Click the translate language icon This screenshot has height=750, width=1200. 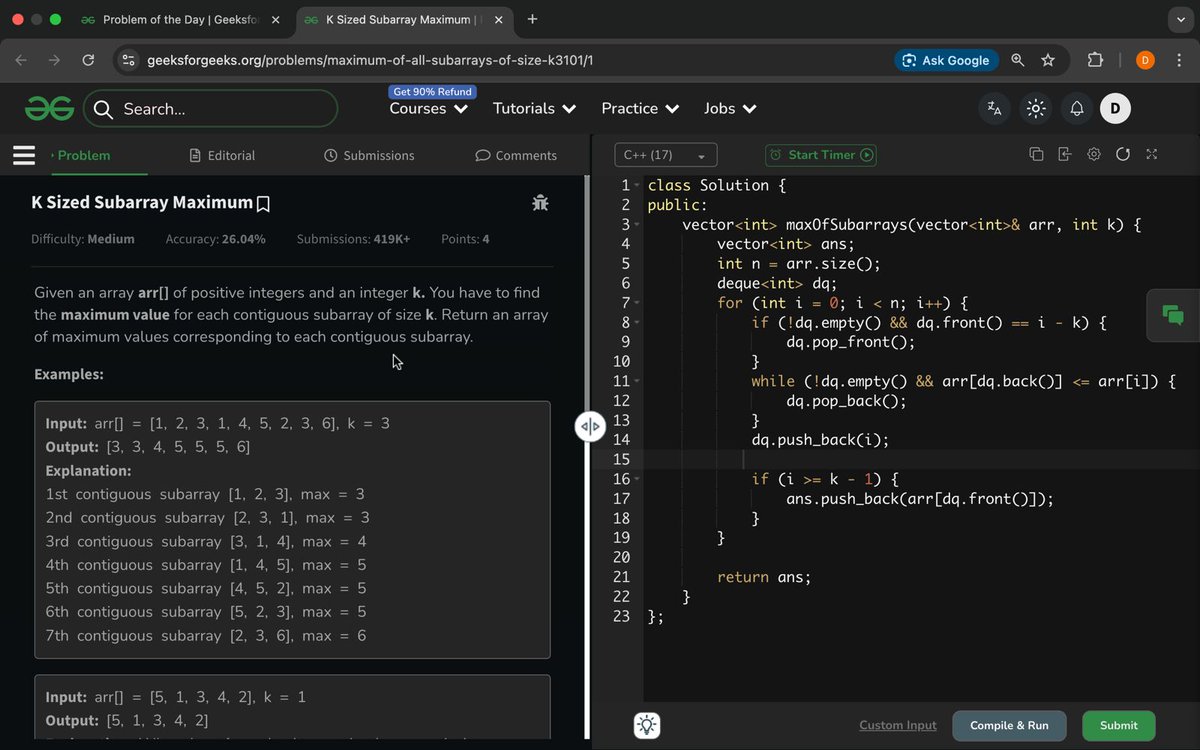tap(994, 109)
